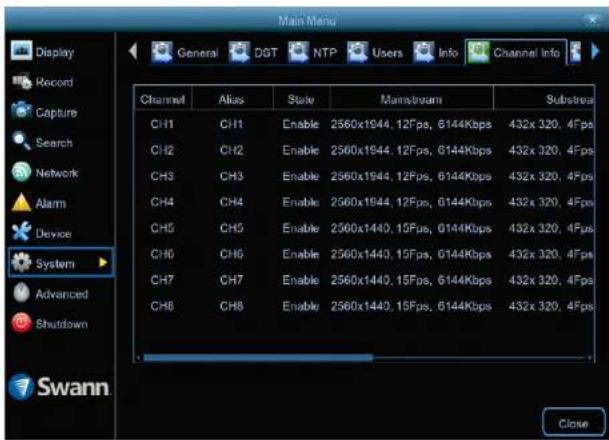Image resolution: width=609 pixels, height=440 pixels.
Task: Click the Users tab icon
Action: 357,52
